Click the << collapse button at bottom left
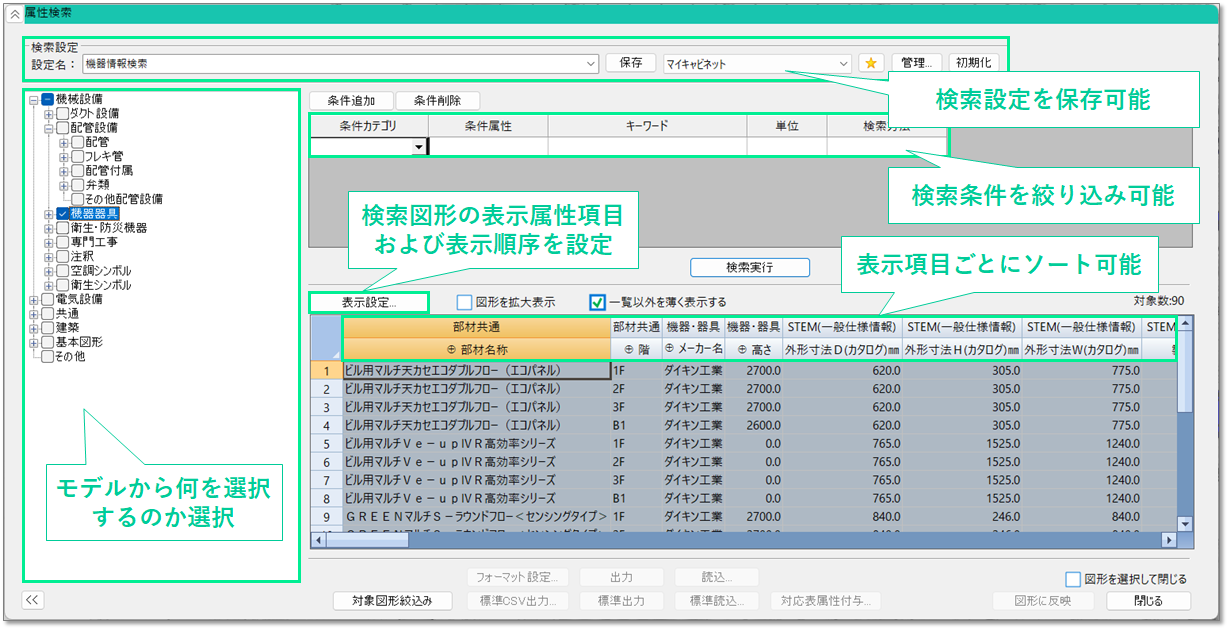Screen dimensions: 1229x630 tap(33, 600)
